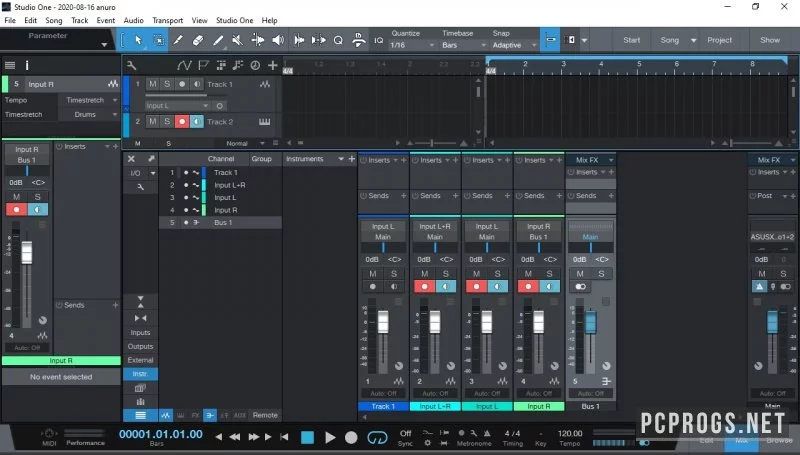This screenshot has width=800, height=455.
Task: Open the track list lines icon
Action: pyautogui.click(x=10, y=65)
